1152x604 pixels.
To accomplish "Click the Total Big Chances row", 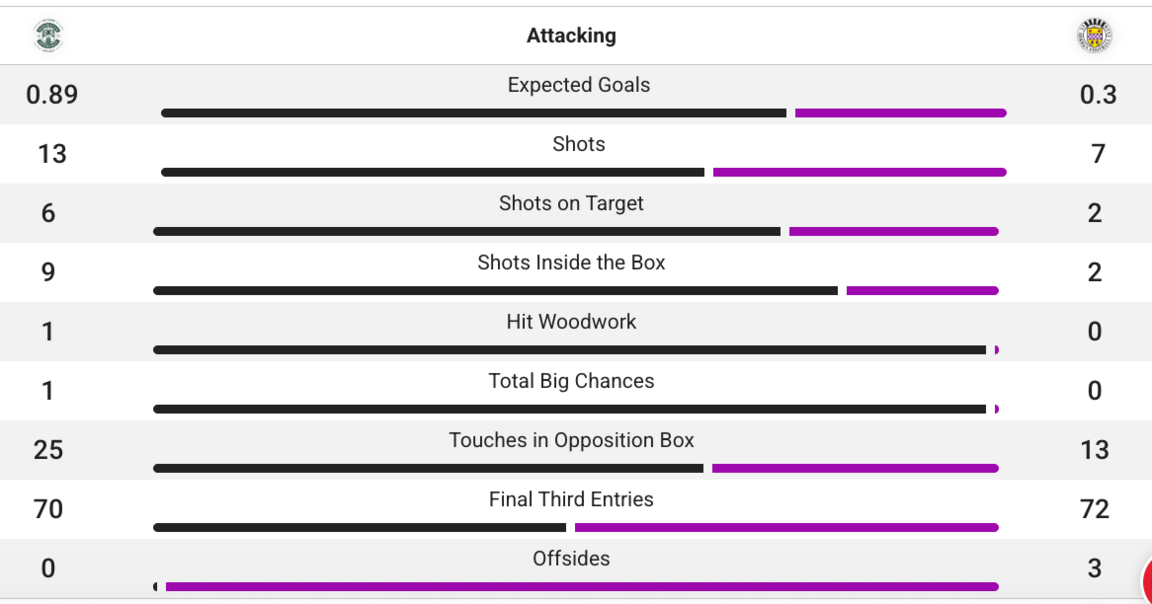I will (x=571, y=381).
